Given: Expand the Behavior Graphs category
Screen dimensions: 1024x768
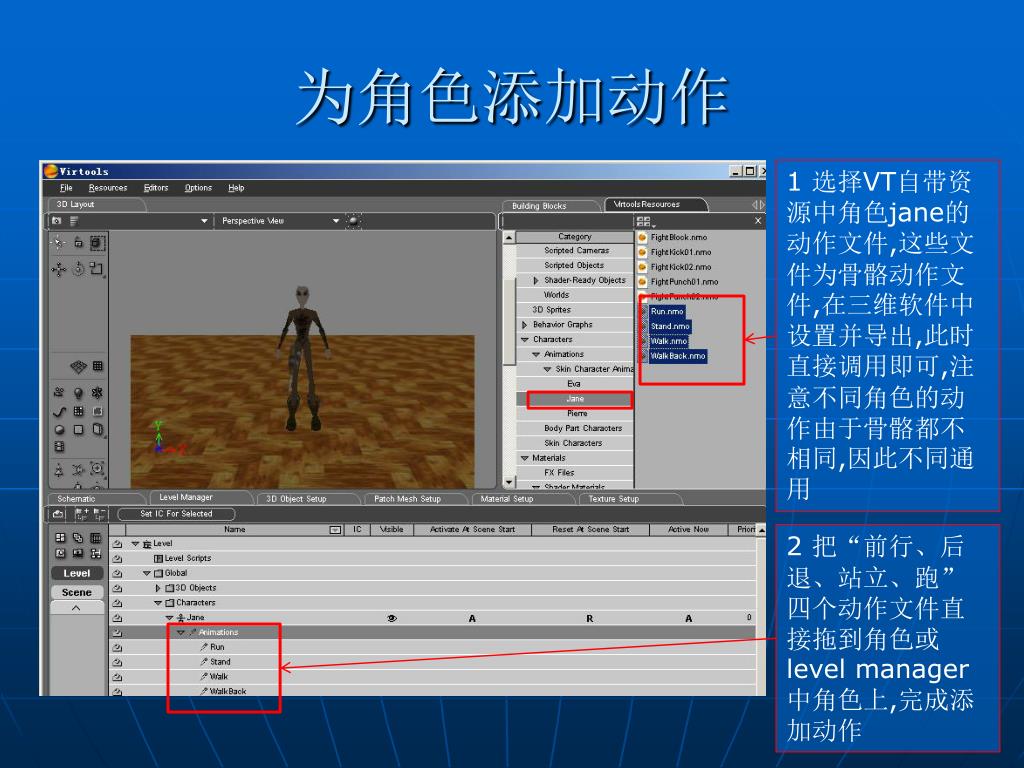Looking at the screenshot, I should (x=525, y=325).
